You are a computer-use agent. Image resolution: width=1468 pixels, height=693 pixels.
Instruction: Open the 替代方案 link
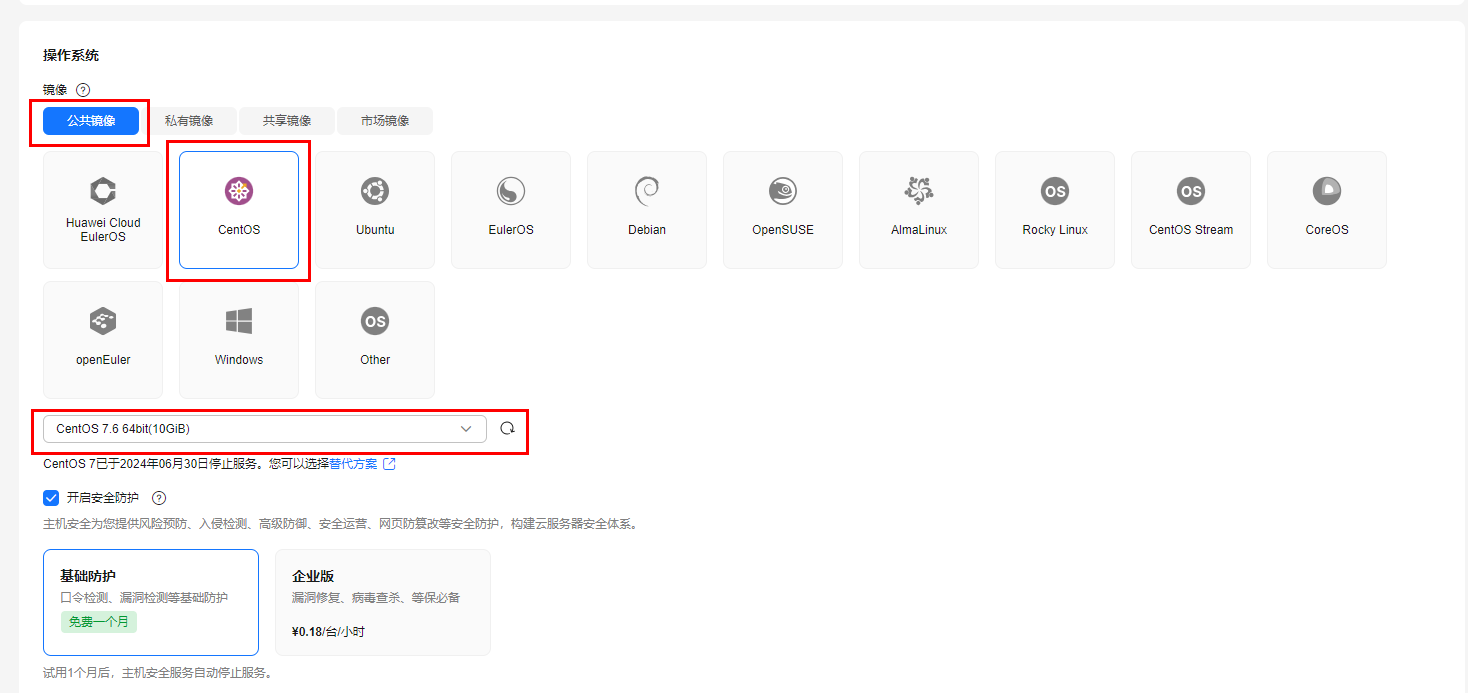(x=354, y=464)
